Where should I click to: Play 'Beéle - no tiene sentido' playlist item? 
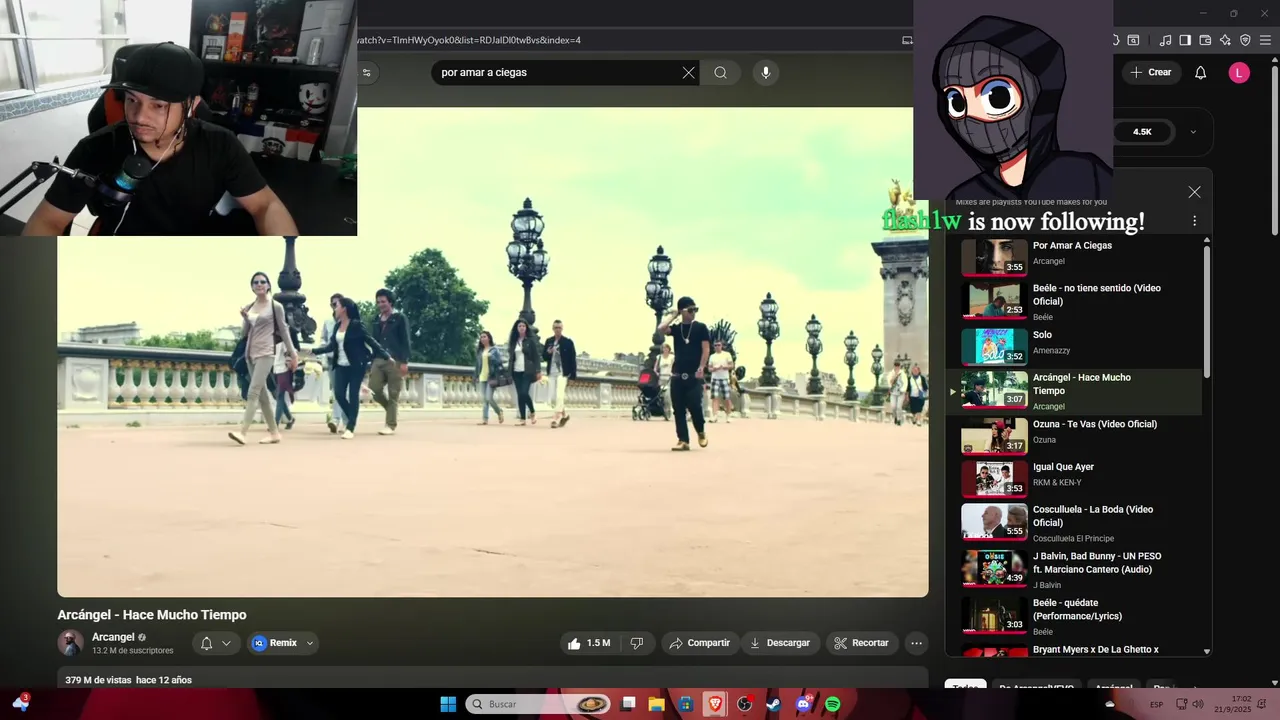pos(1075,301)
